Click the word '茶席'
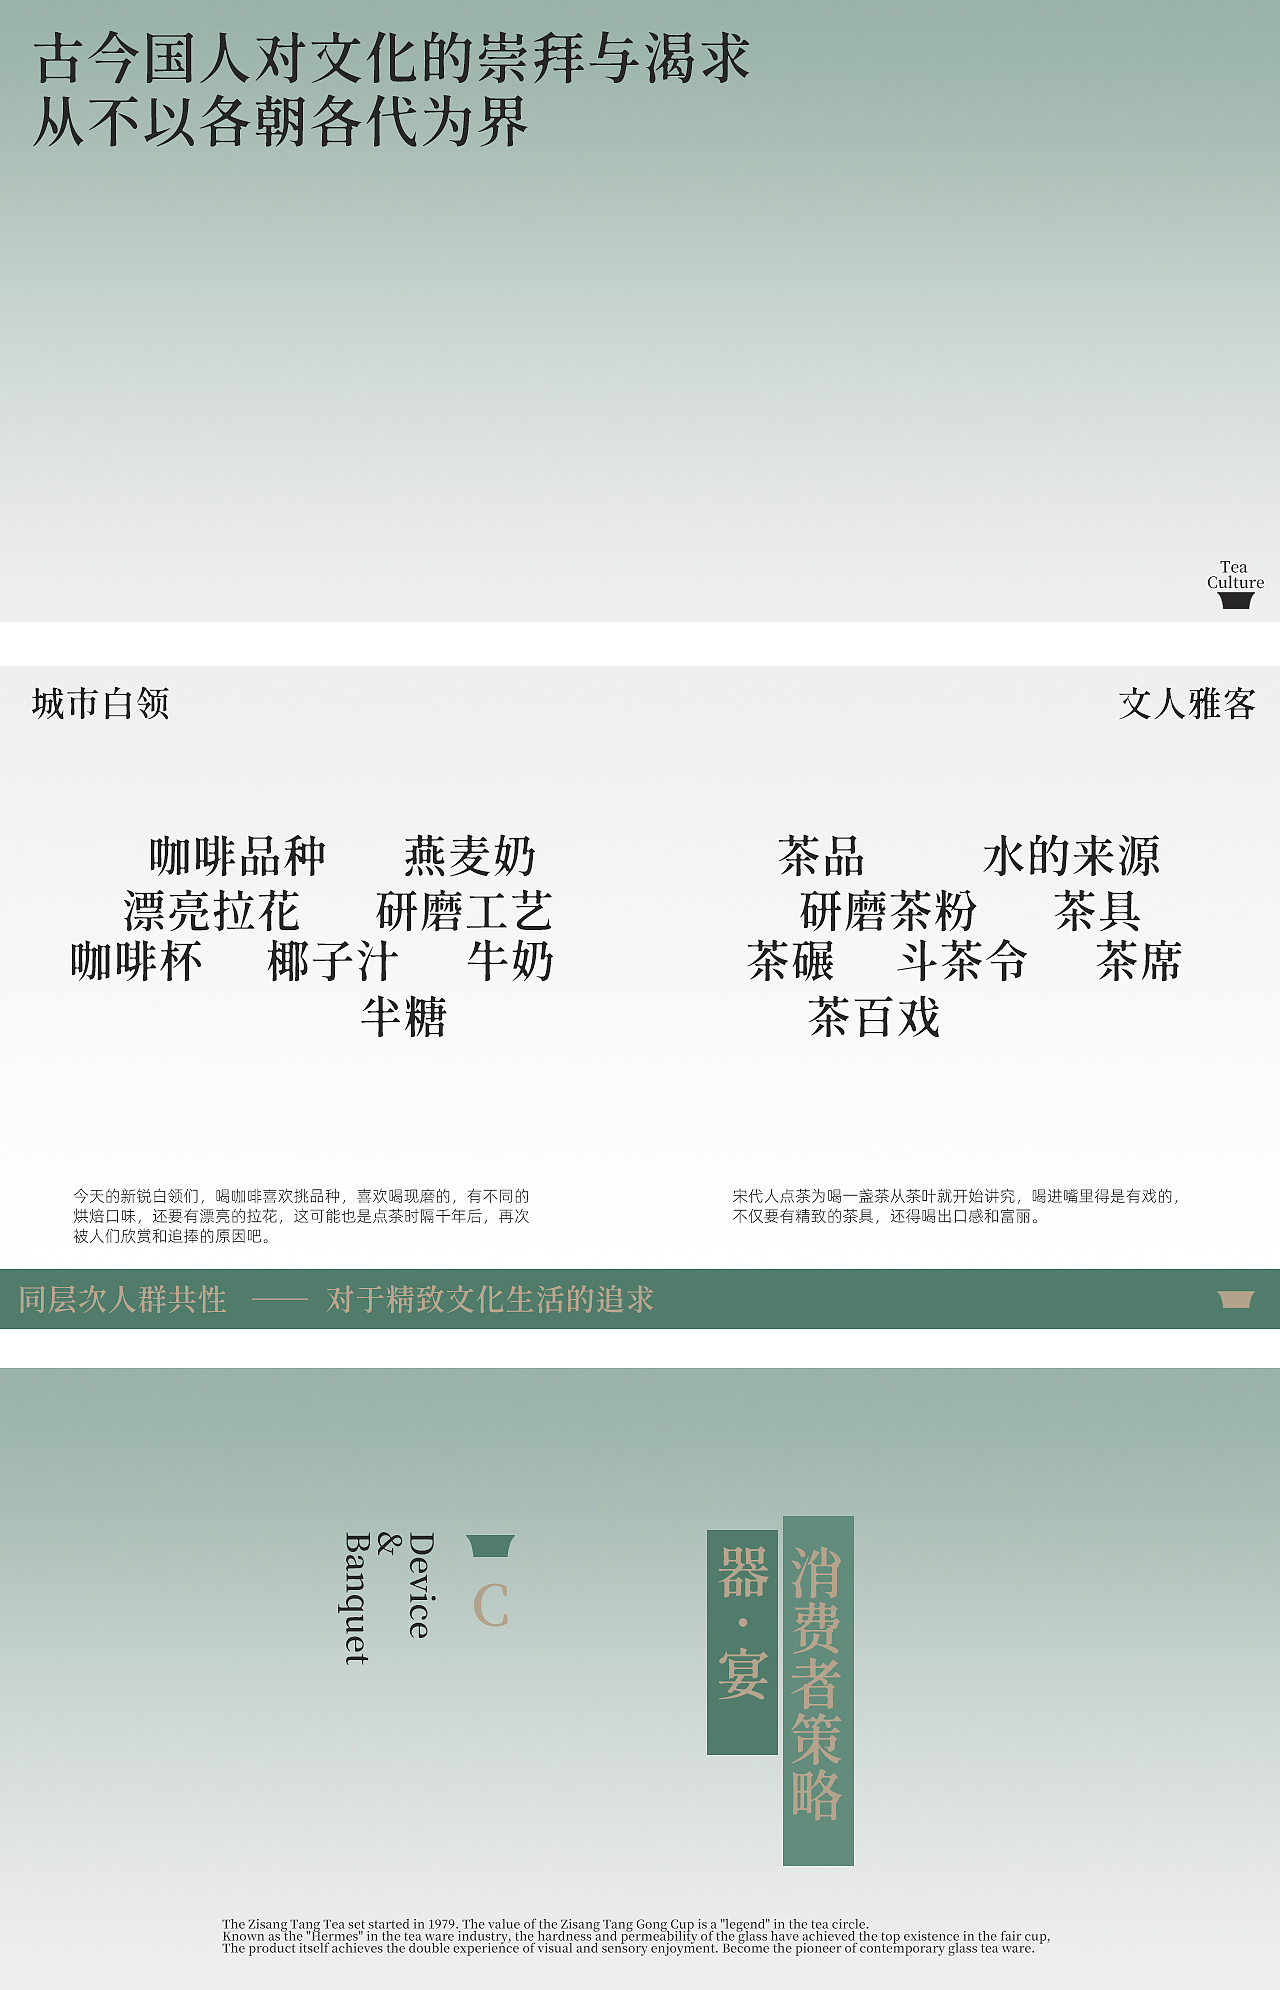Viewport: 1280px width, 1990px height. click(1139, 962)
